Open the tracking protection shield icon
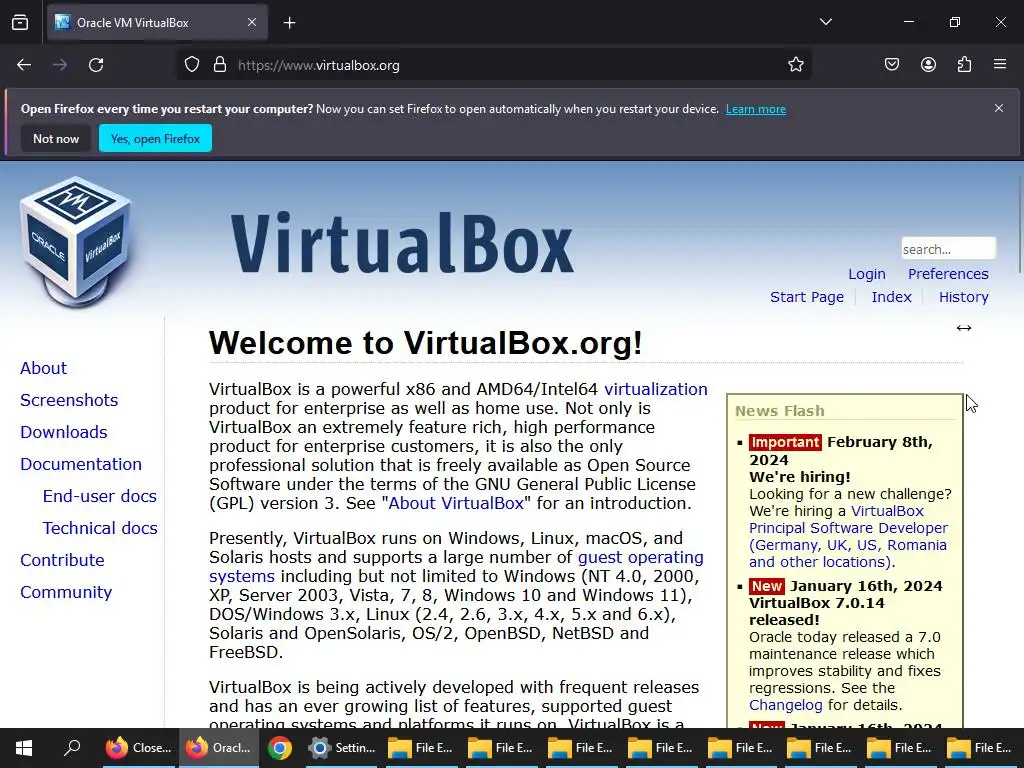Screen dimensions: 1024x768 (191, 65)
